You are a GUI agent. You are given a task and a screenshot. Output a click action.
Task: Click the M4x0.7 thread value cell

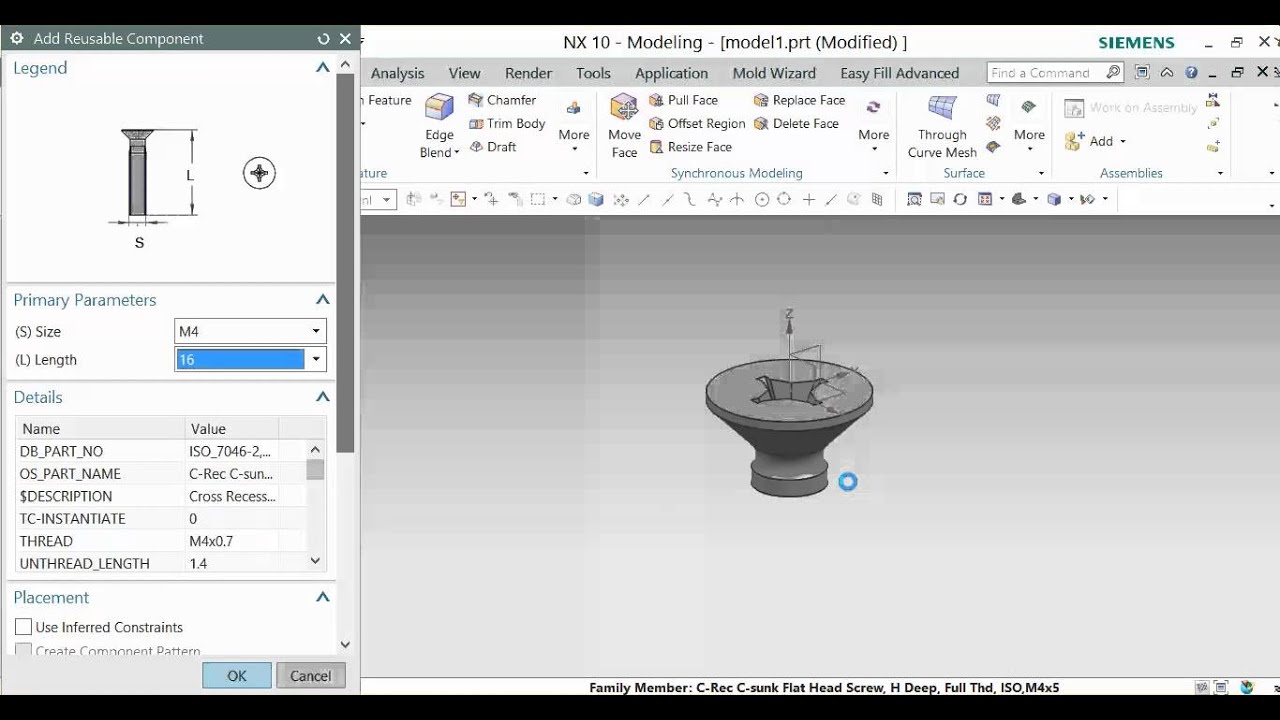coord(232,541)
